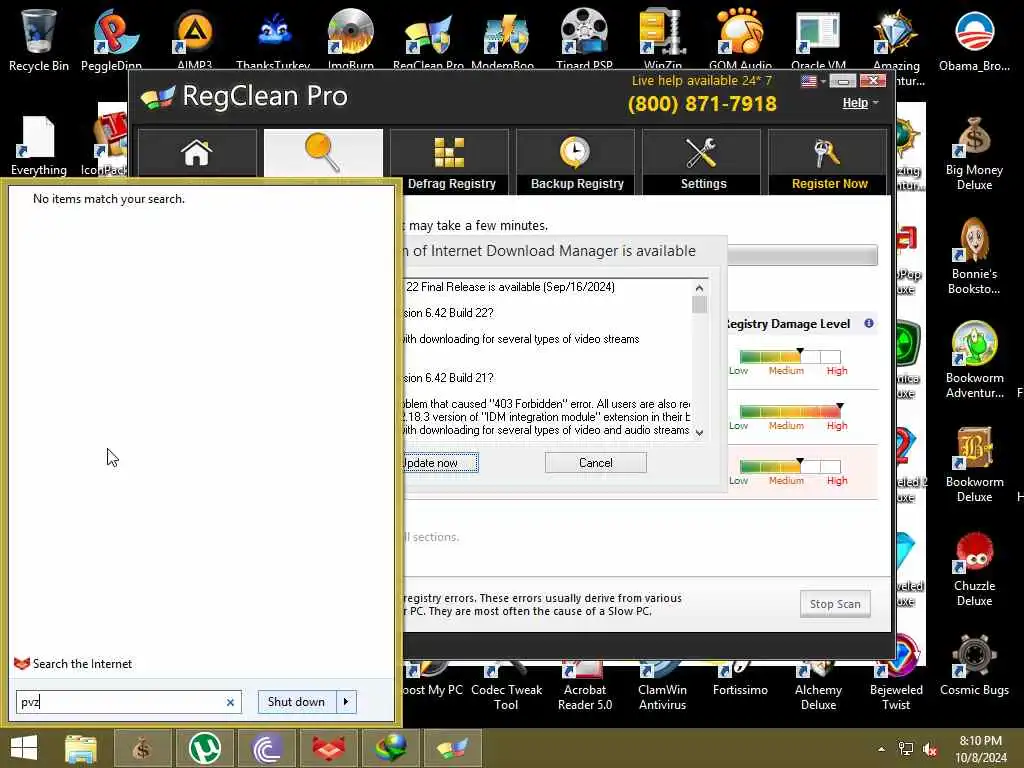Open the WinZip desktop shortcut
Viewport: 1024px width, 768px height.
coord(663,39)
